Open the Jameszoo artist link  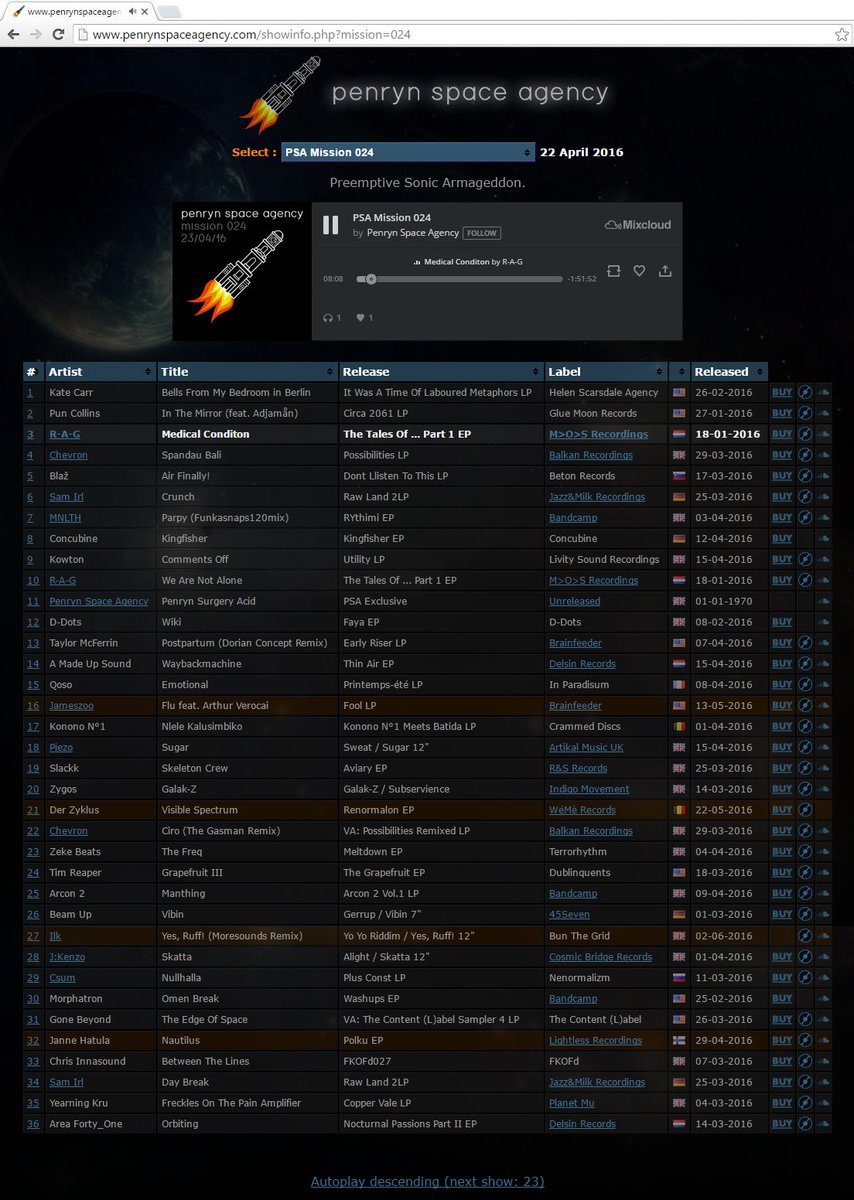(70, 706)
